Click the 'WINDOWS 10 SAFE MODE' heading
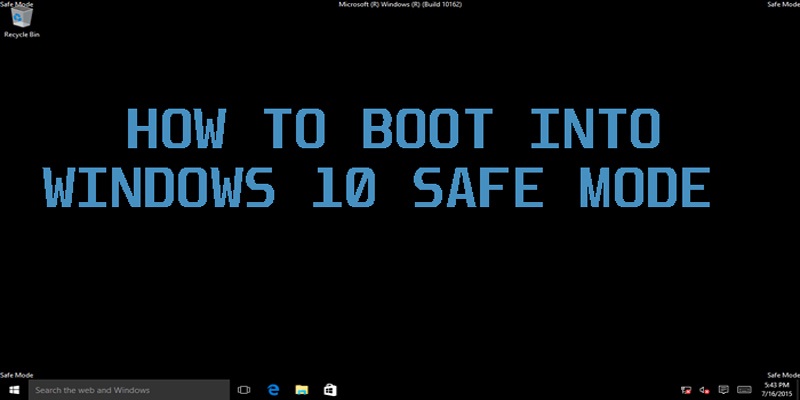The image size is (800, 400). pyautogui.click(x=380, y=188)
